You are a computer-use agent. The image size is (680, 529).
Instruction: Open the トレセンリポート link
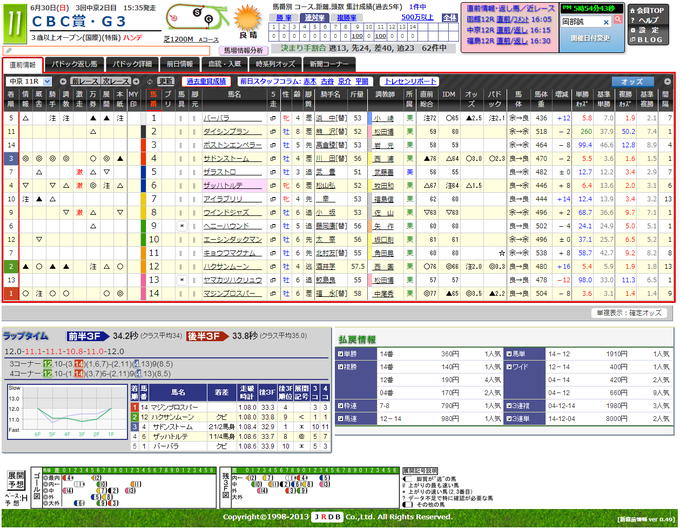click(410, 82)
